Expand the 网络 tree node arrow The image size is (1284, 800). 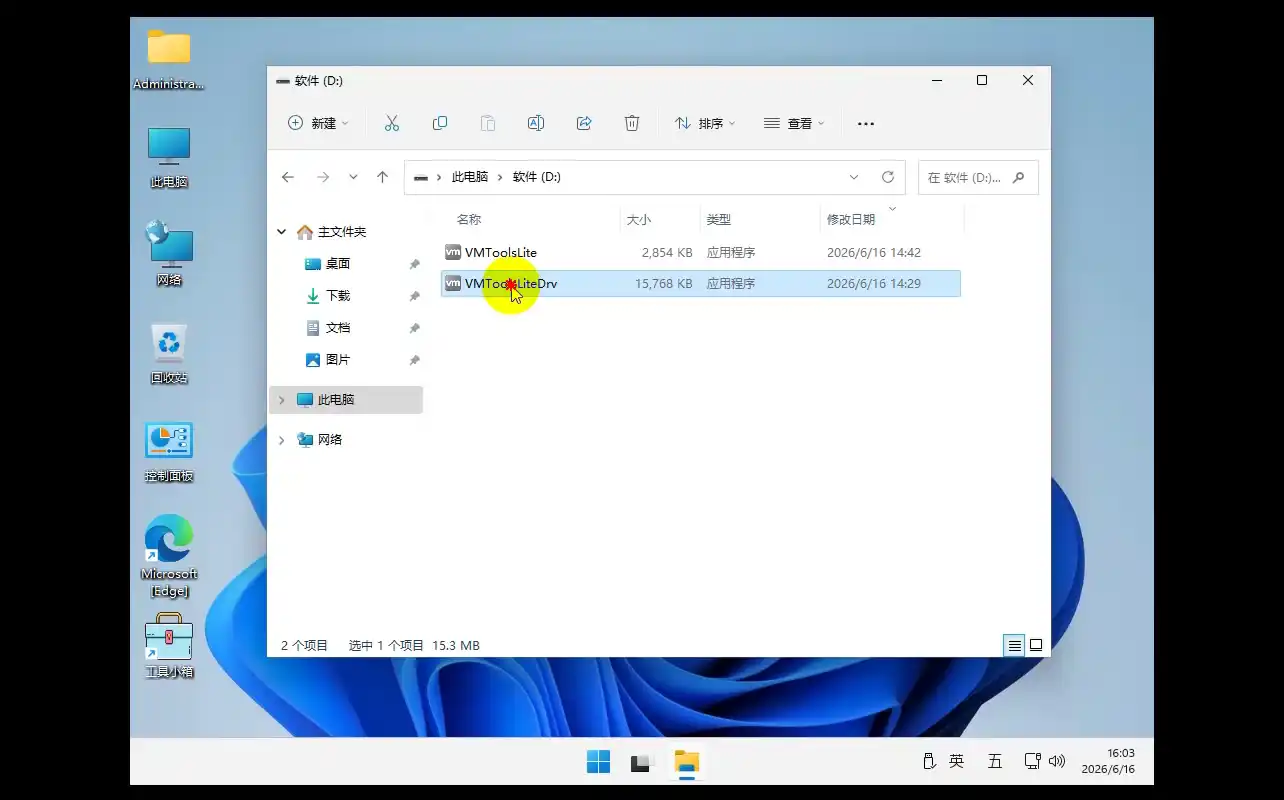pos(282,440)
